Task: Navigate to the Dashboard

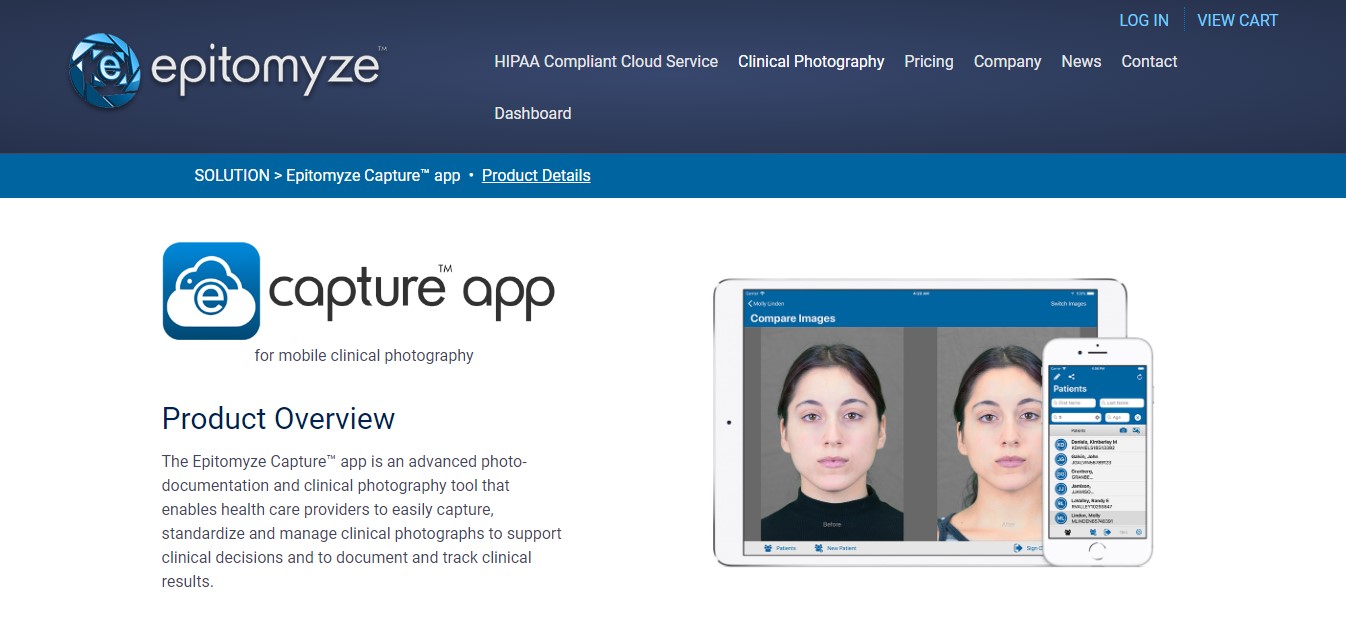Action: (533, 113)
